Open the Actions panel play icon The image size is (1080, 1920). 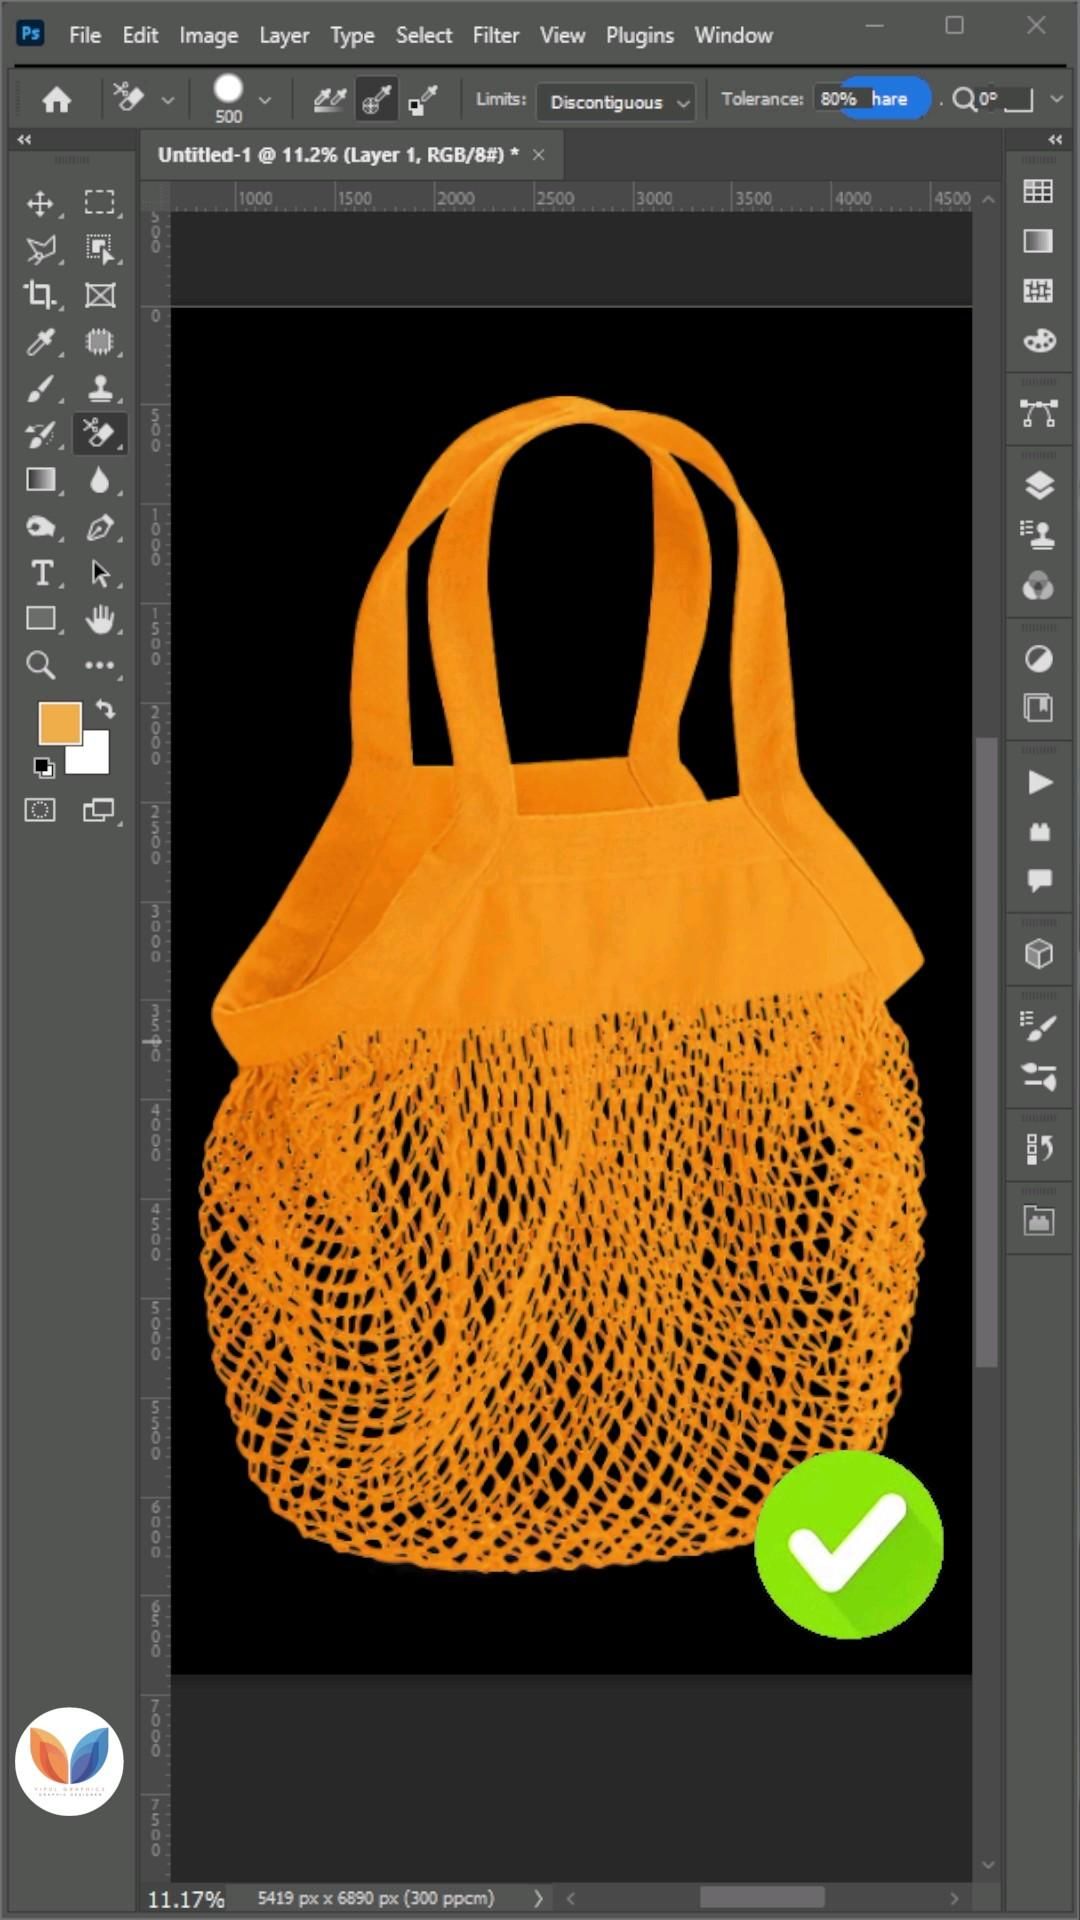[1039, 782]
